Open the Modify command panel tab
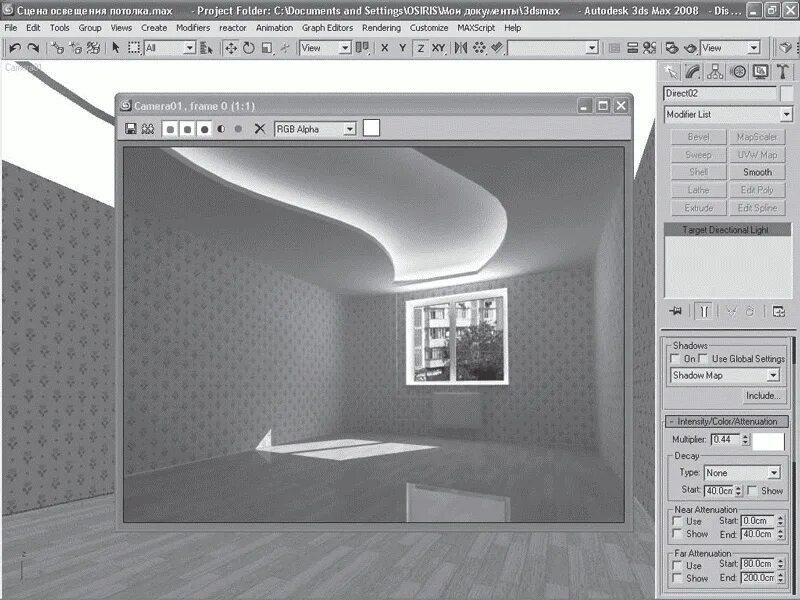This screenshot has width=800, height=600. [693, 72]
